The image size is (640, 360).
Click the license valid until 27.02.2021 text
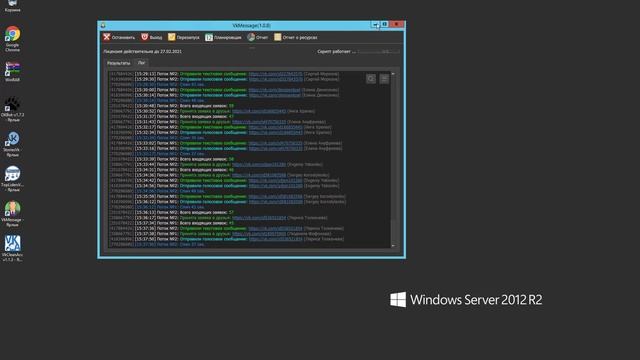142,51
